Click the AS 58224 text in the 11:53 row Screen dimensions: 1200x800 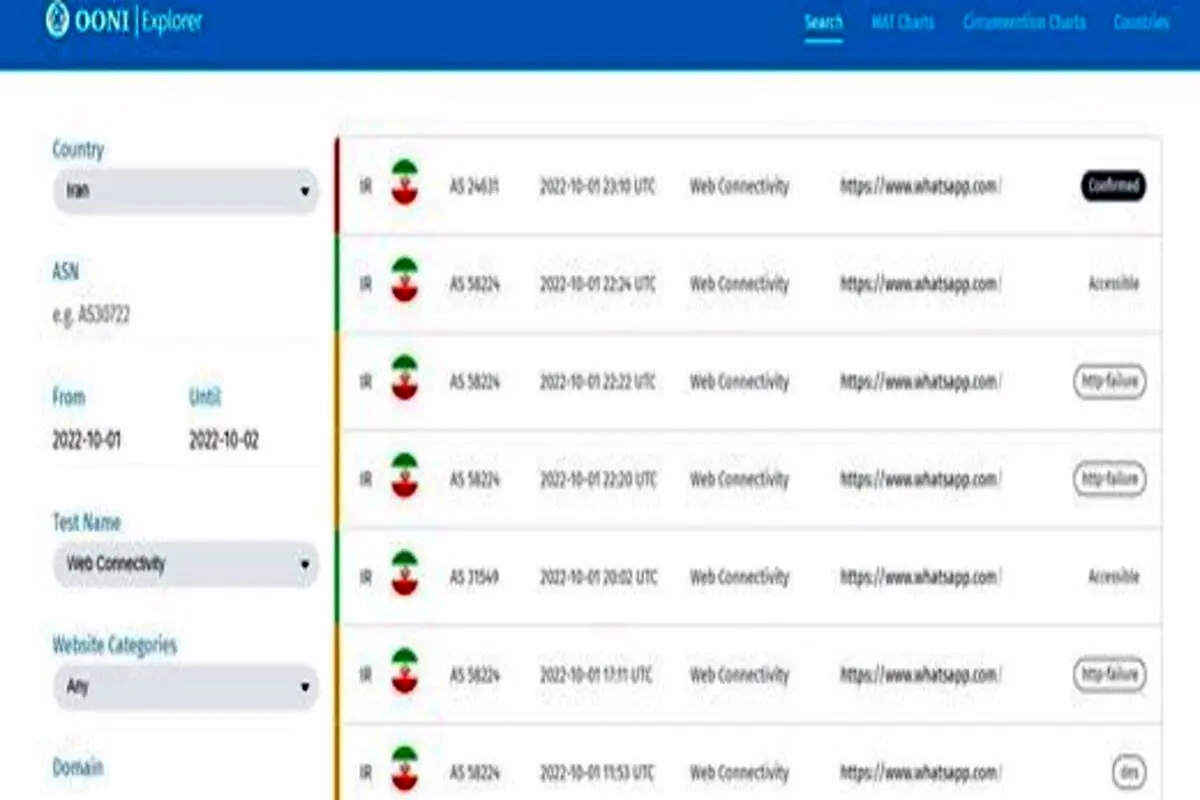(474, 772)
